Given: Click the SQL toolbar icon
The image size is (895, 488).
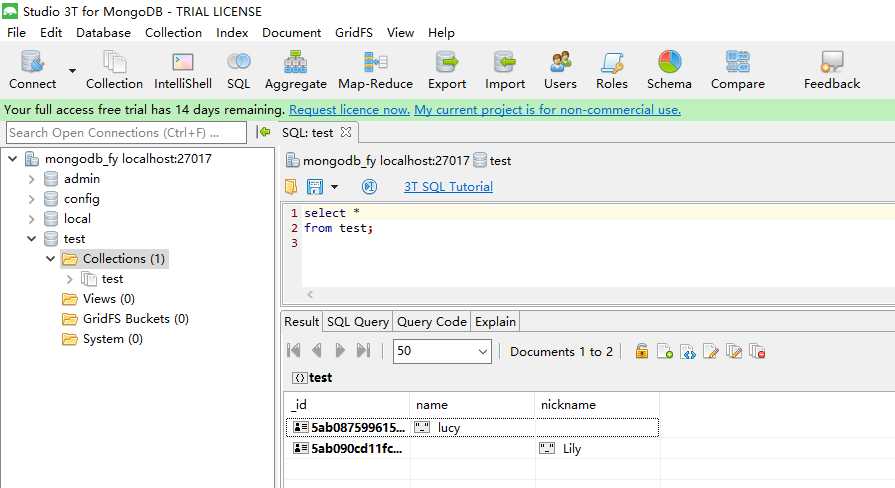Looking at the screenshot, I should 239,70.
